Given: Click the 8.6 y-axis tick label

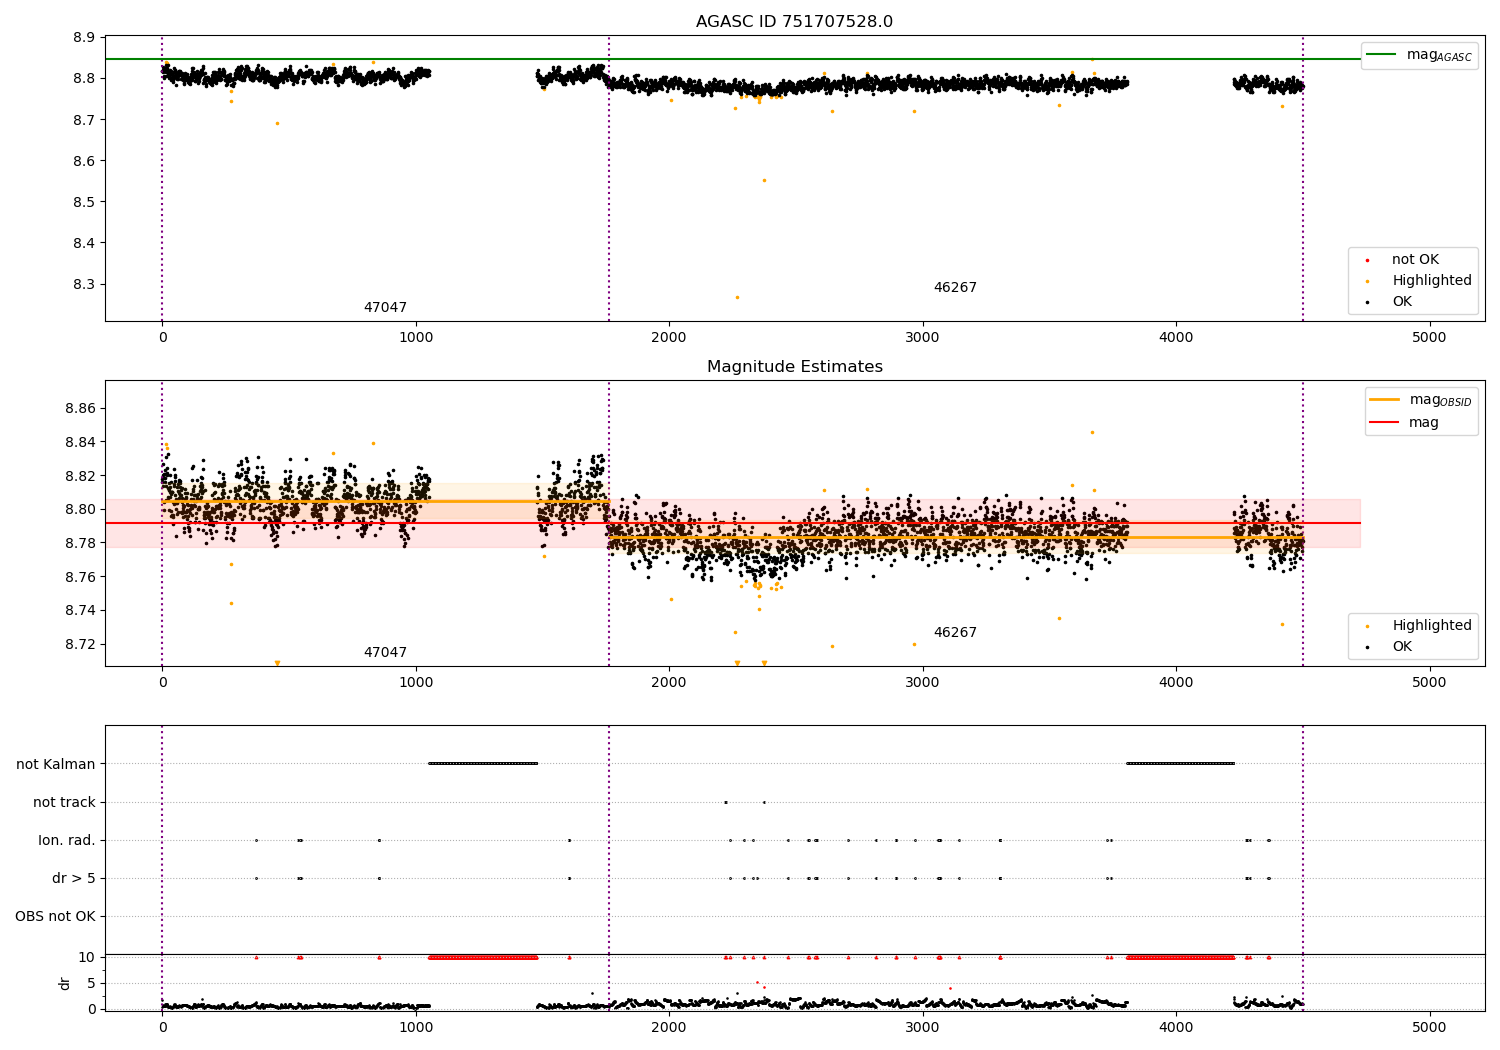Looking at the screenshot, I should [84, 161].
